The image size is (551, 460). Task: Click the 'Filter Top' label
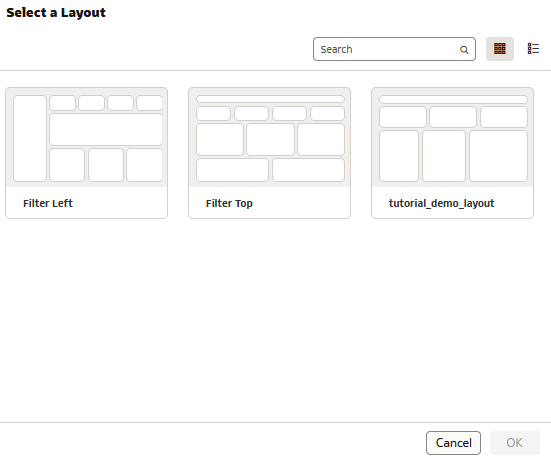229,203
